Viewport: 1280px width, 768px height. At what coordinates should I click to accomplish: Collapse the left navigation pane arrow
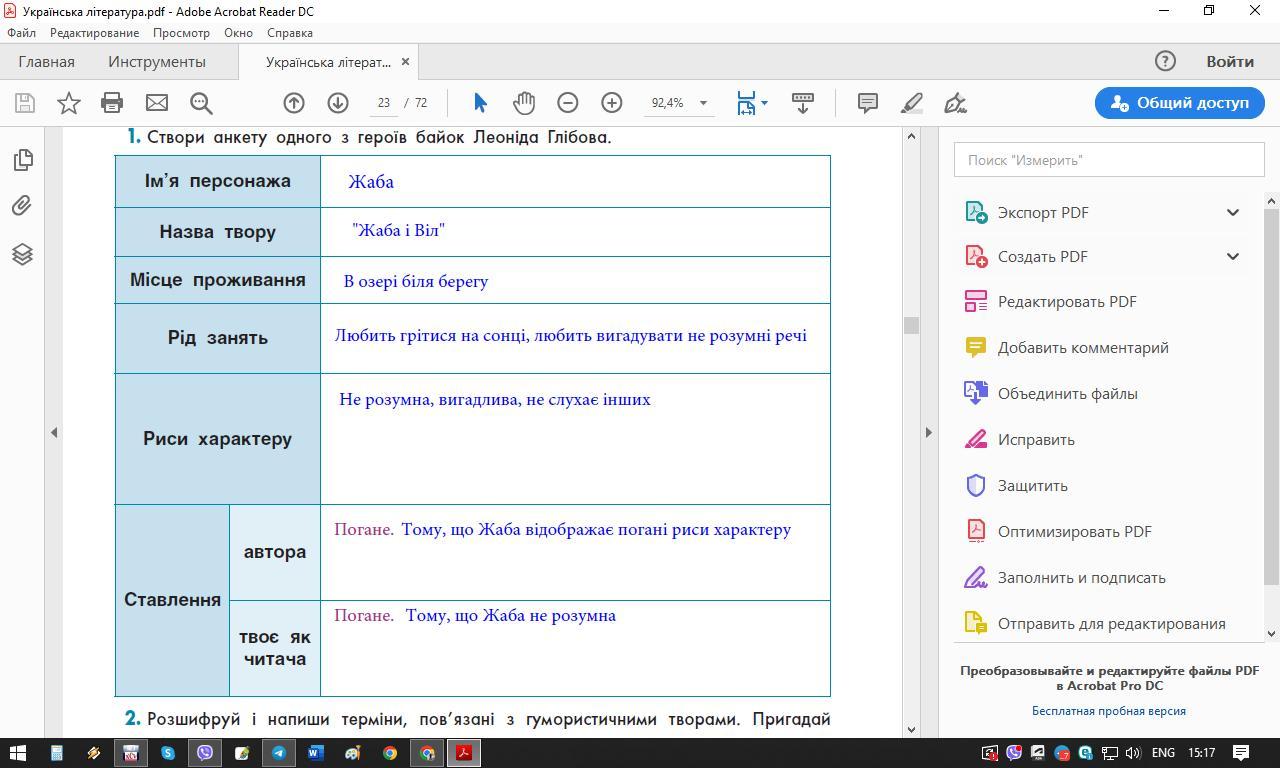pos(54,432)
